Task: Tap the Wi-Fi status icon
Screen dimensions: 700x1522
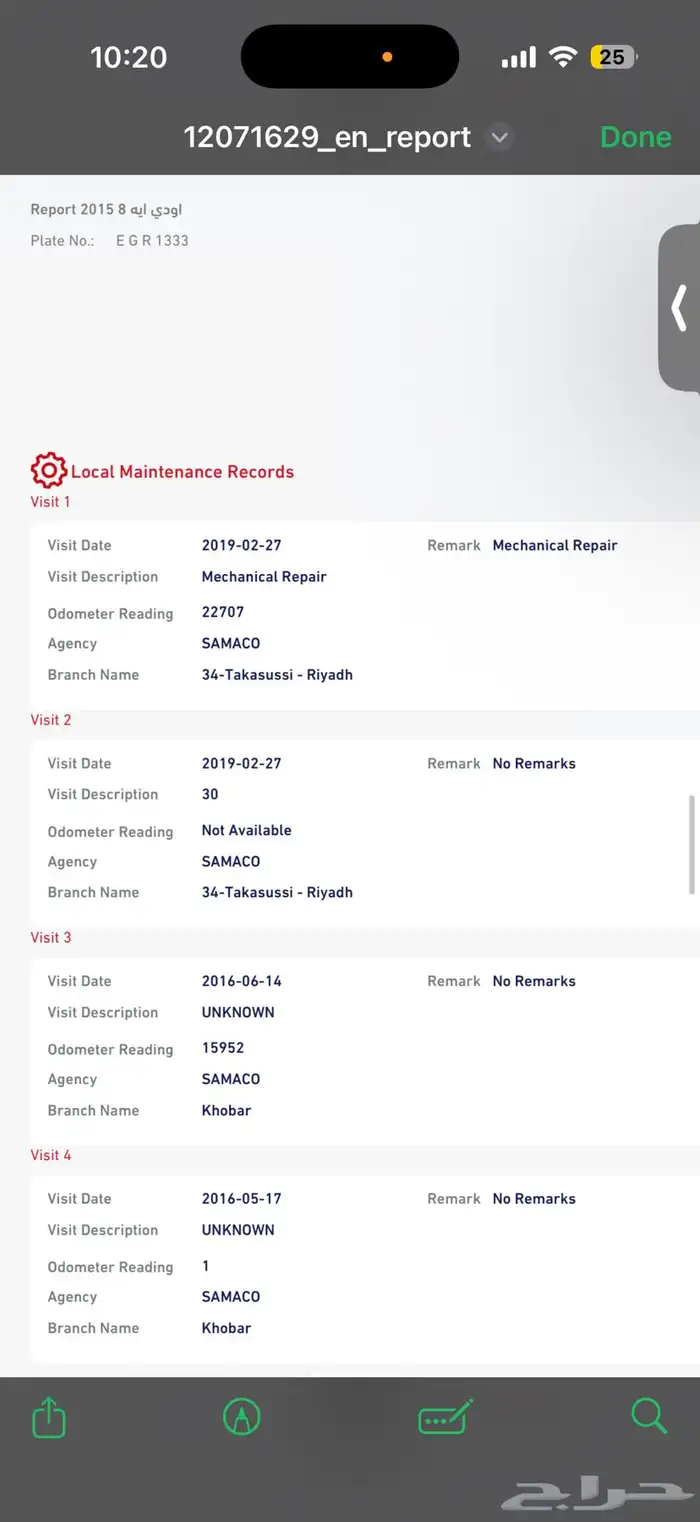Action: [x=564, y=58]
